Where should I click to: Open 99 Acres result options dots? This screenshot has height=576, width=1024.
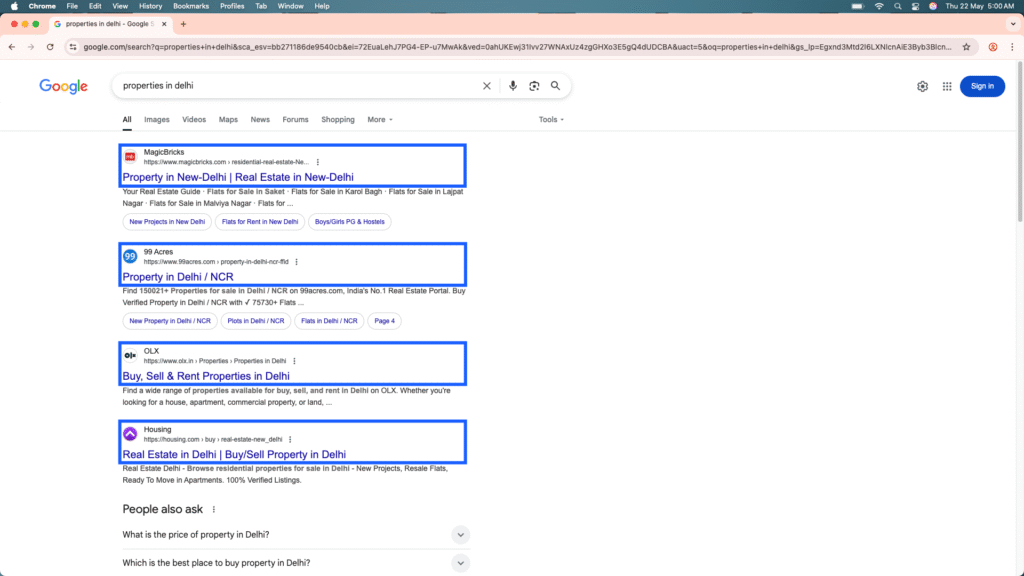[296, 262]
